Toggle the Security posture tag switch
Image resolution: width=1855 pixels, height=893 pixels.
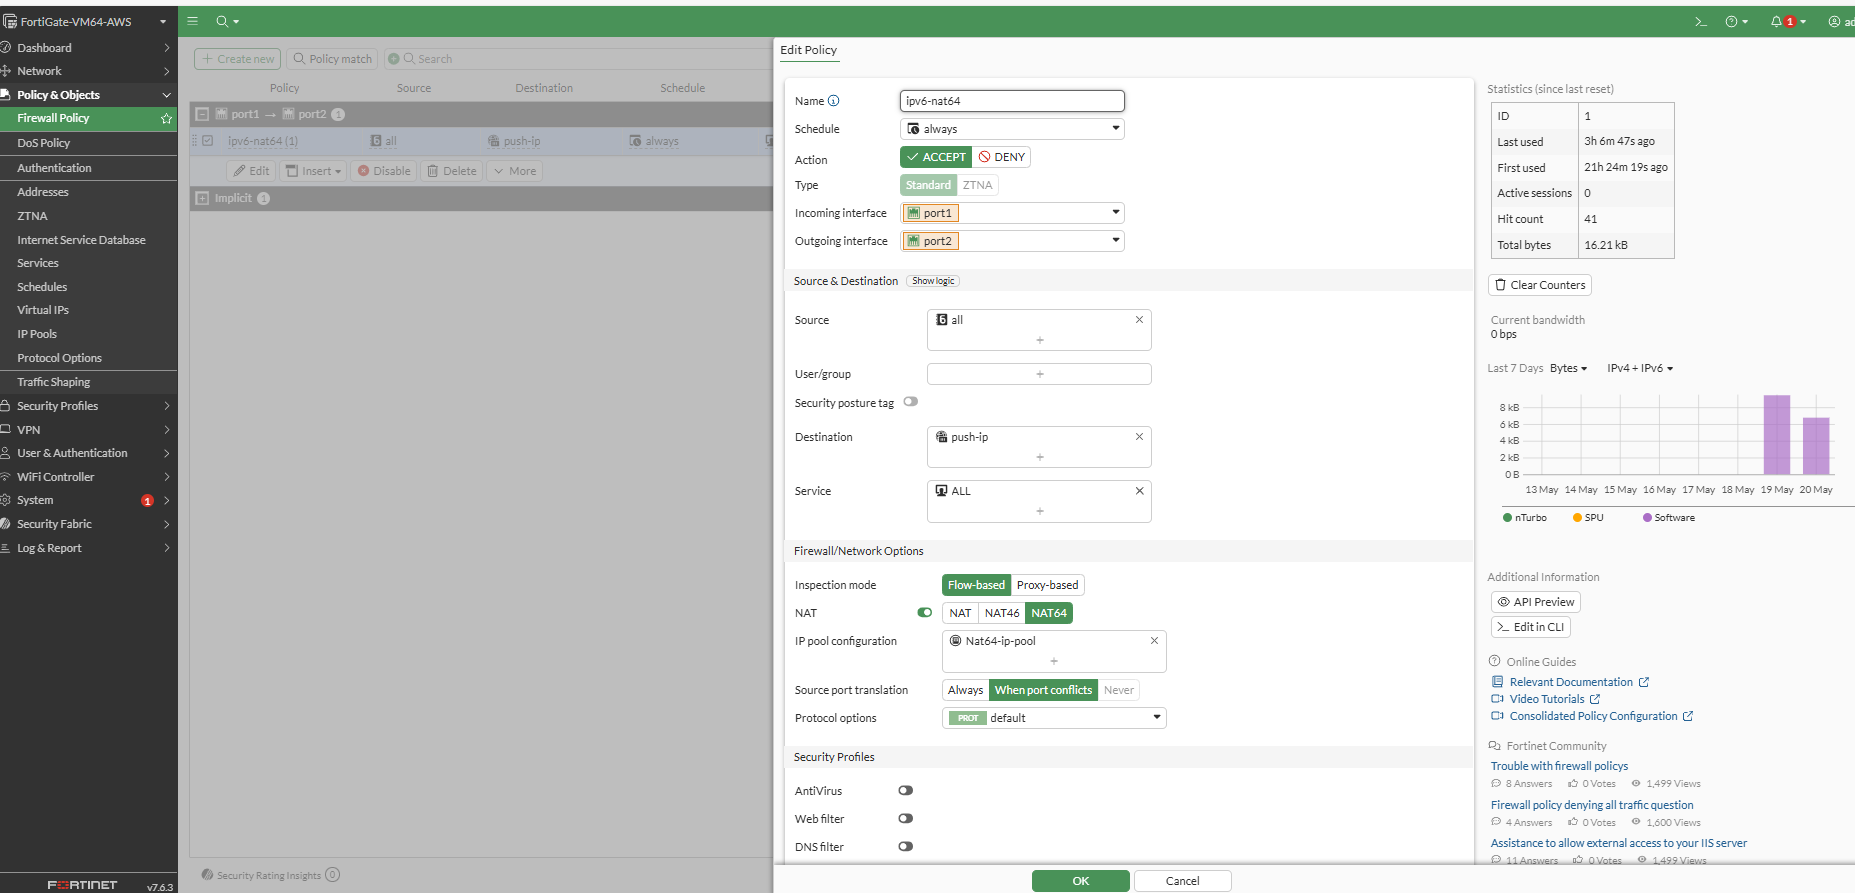pos(910,402)
